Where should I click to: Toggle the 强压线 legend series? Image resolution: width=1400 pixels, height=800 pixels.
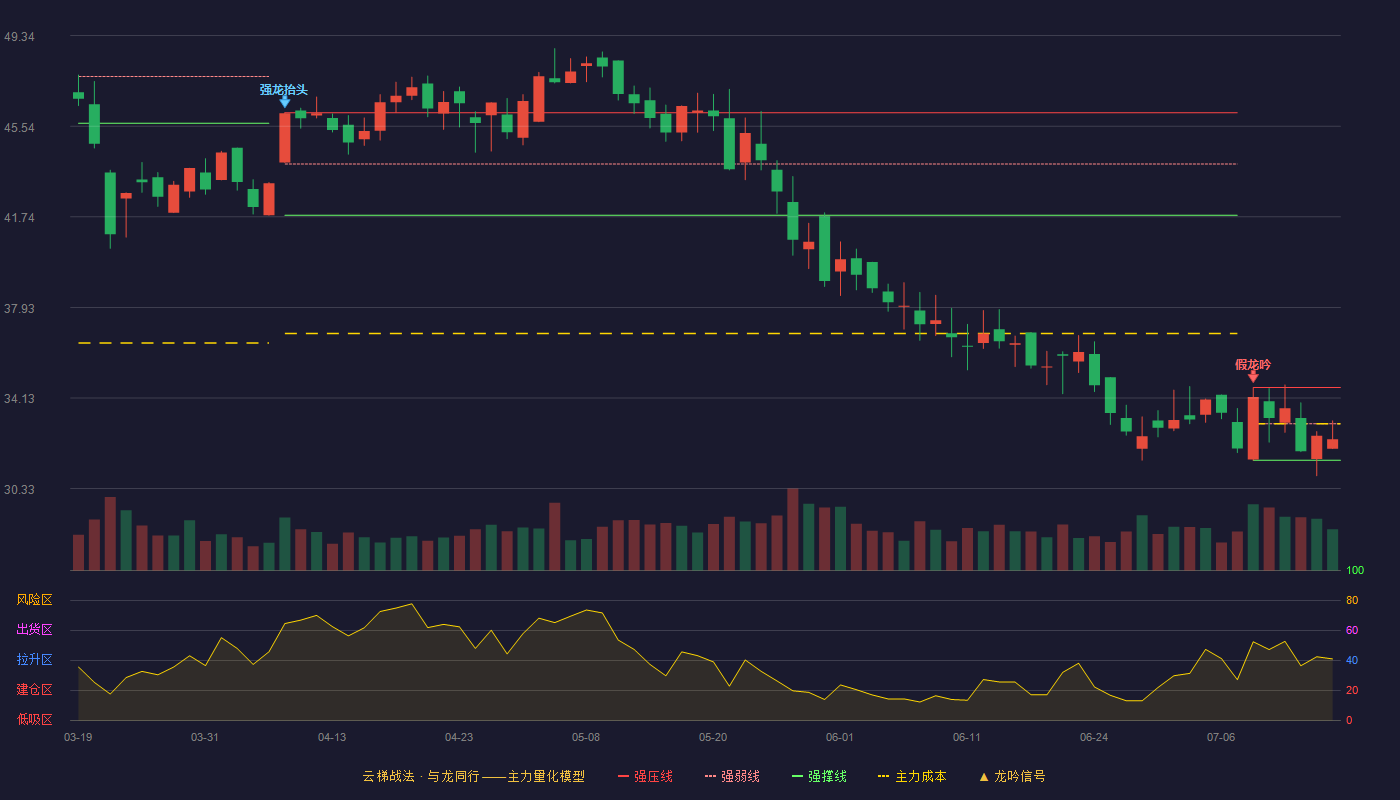(645, 776)
